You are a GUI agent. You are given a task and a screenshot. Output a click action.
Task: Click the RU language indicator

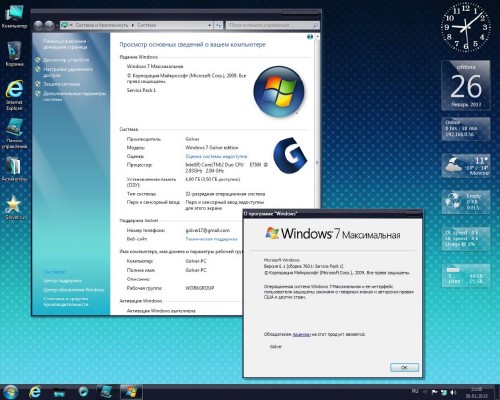[x=415, y=391]
